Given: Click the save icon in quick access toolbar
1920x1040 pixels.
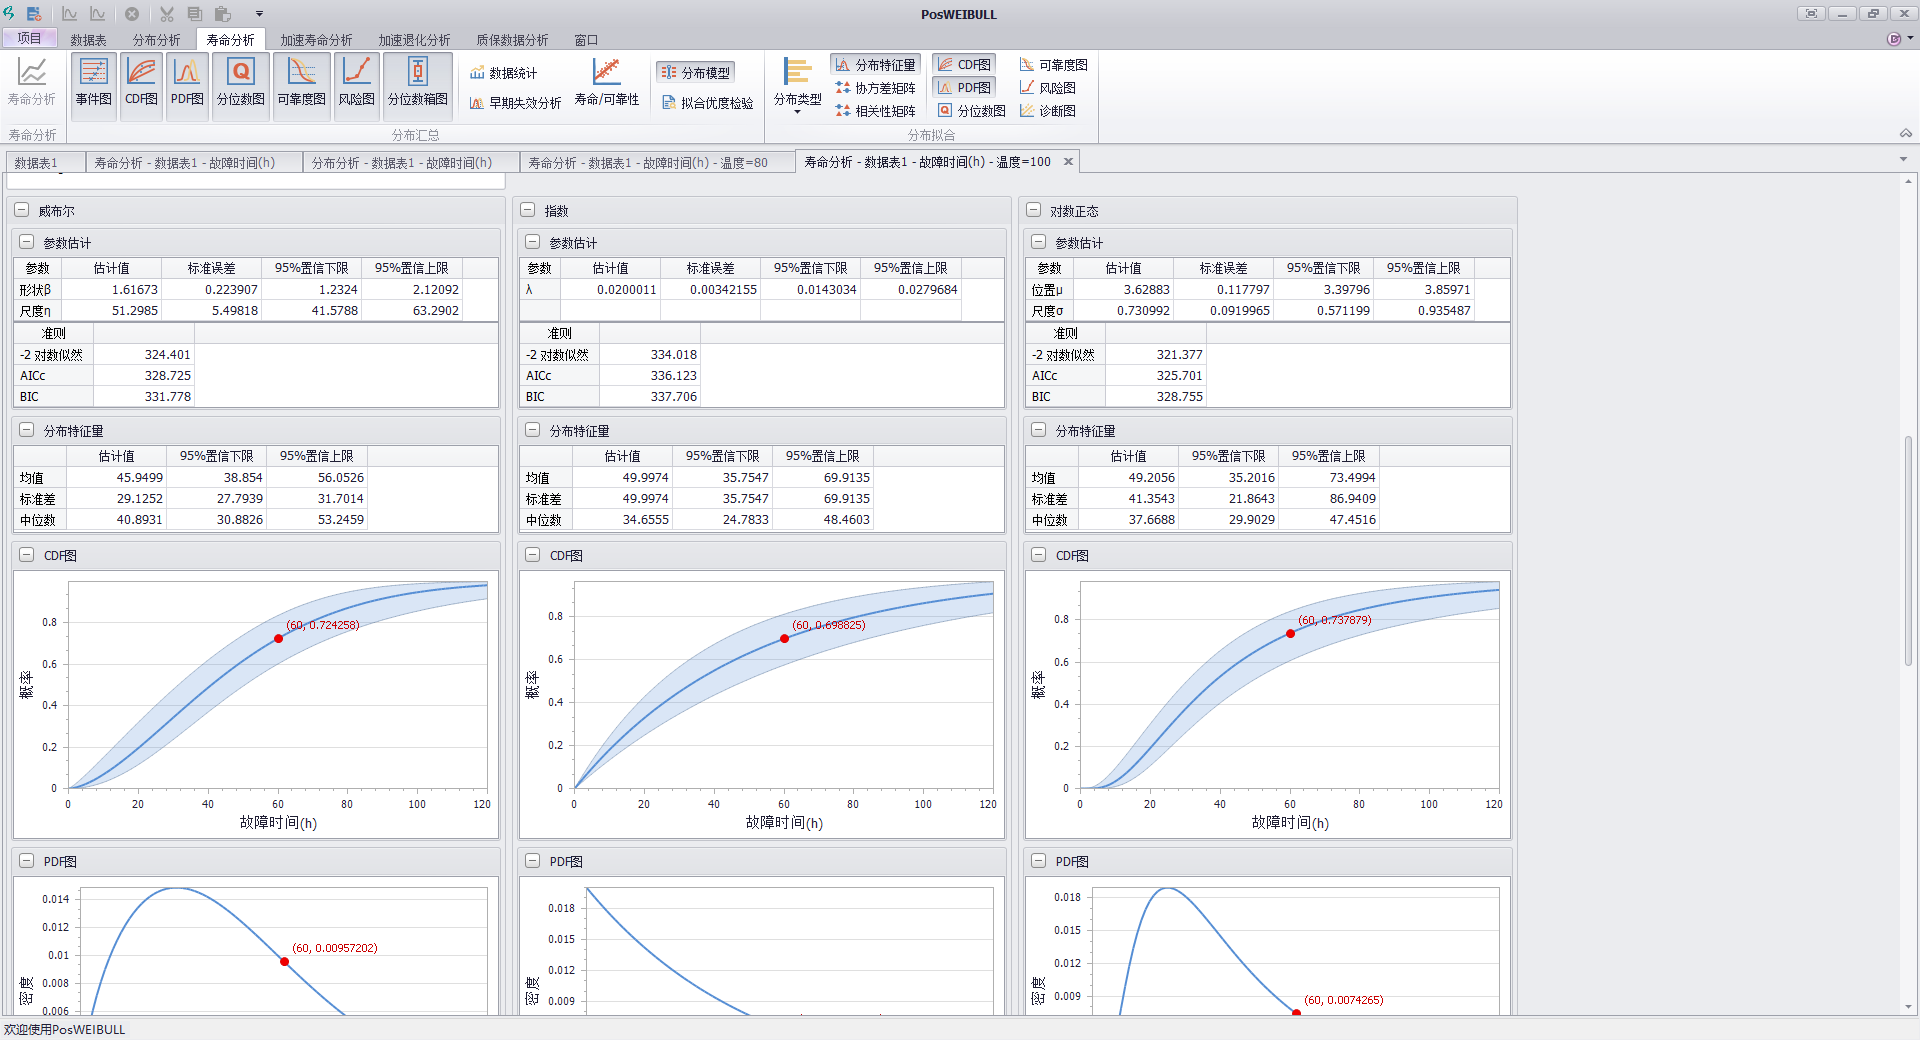Looking at the screenshot, I should click(x=34, y=14).
